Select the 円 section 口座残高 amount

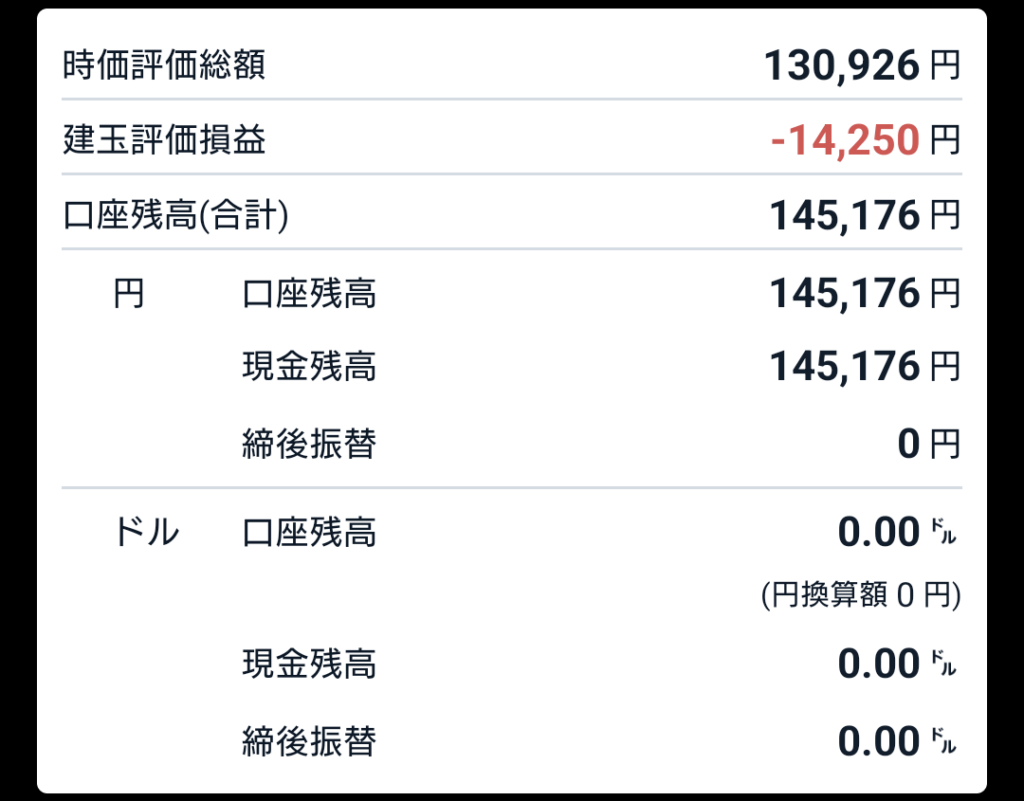tap(864, 294)
